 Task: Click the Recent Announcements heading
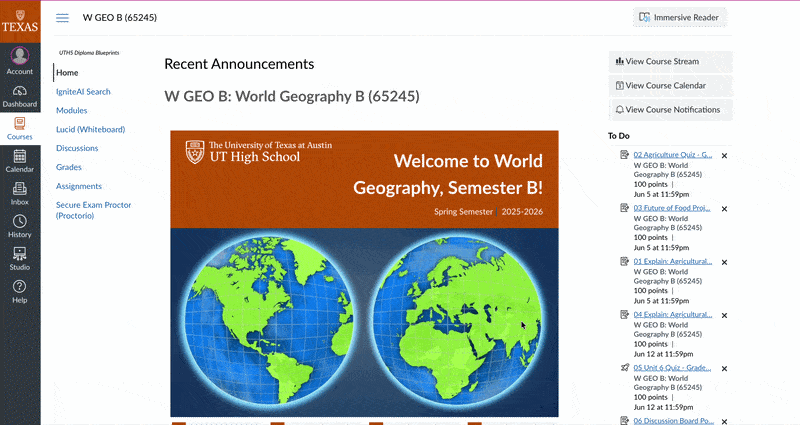[x=239, y=64]
